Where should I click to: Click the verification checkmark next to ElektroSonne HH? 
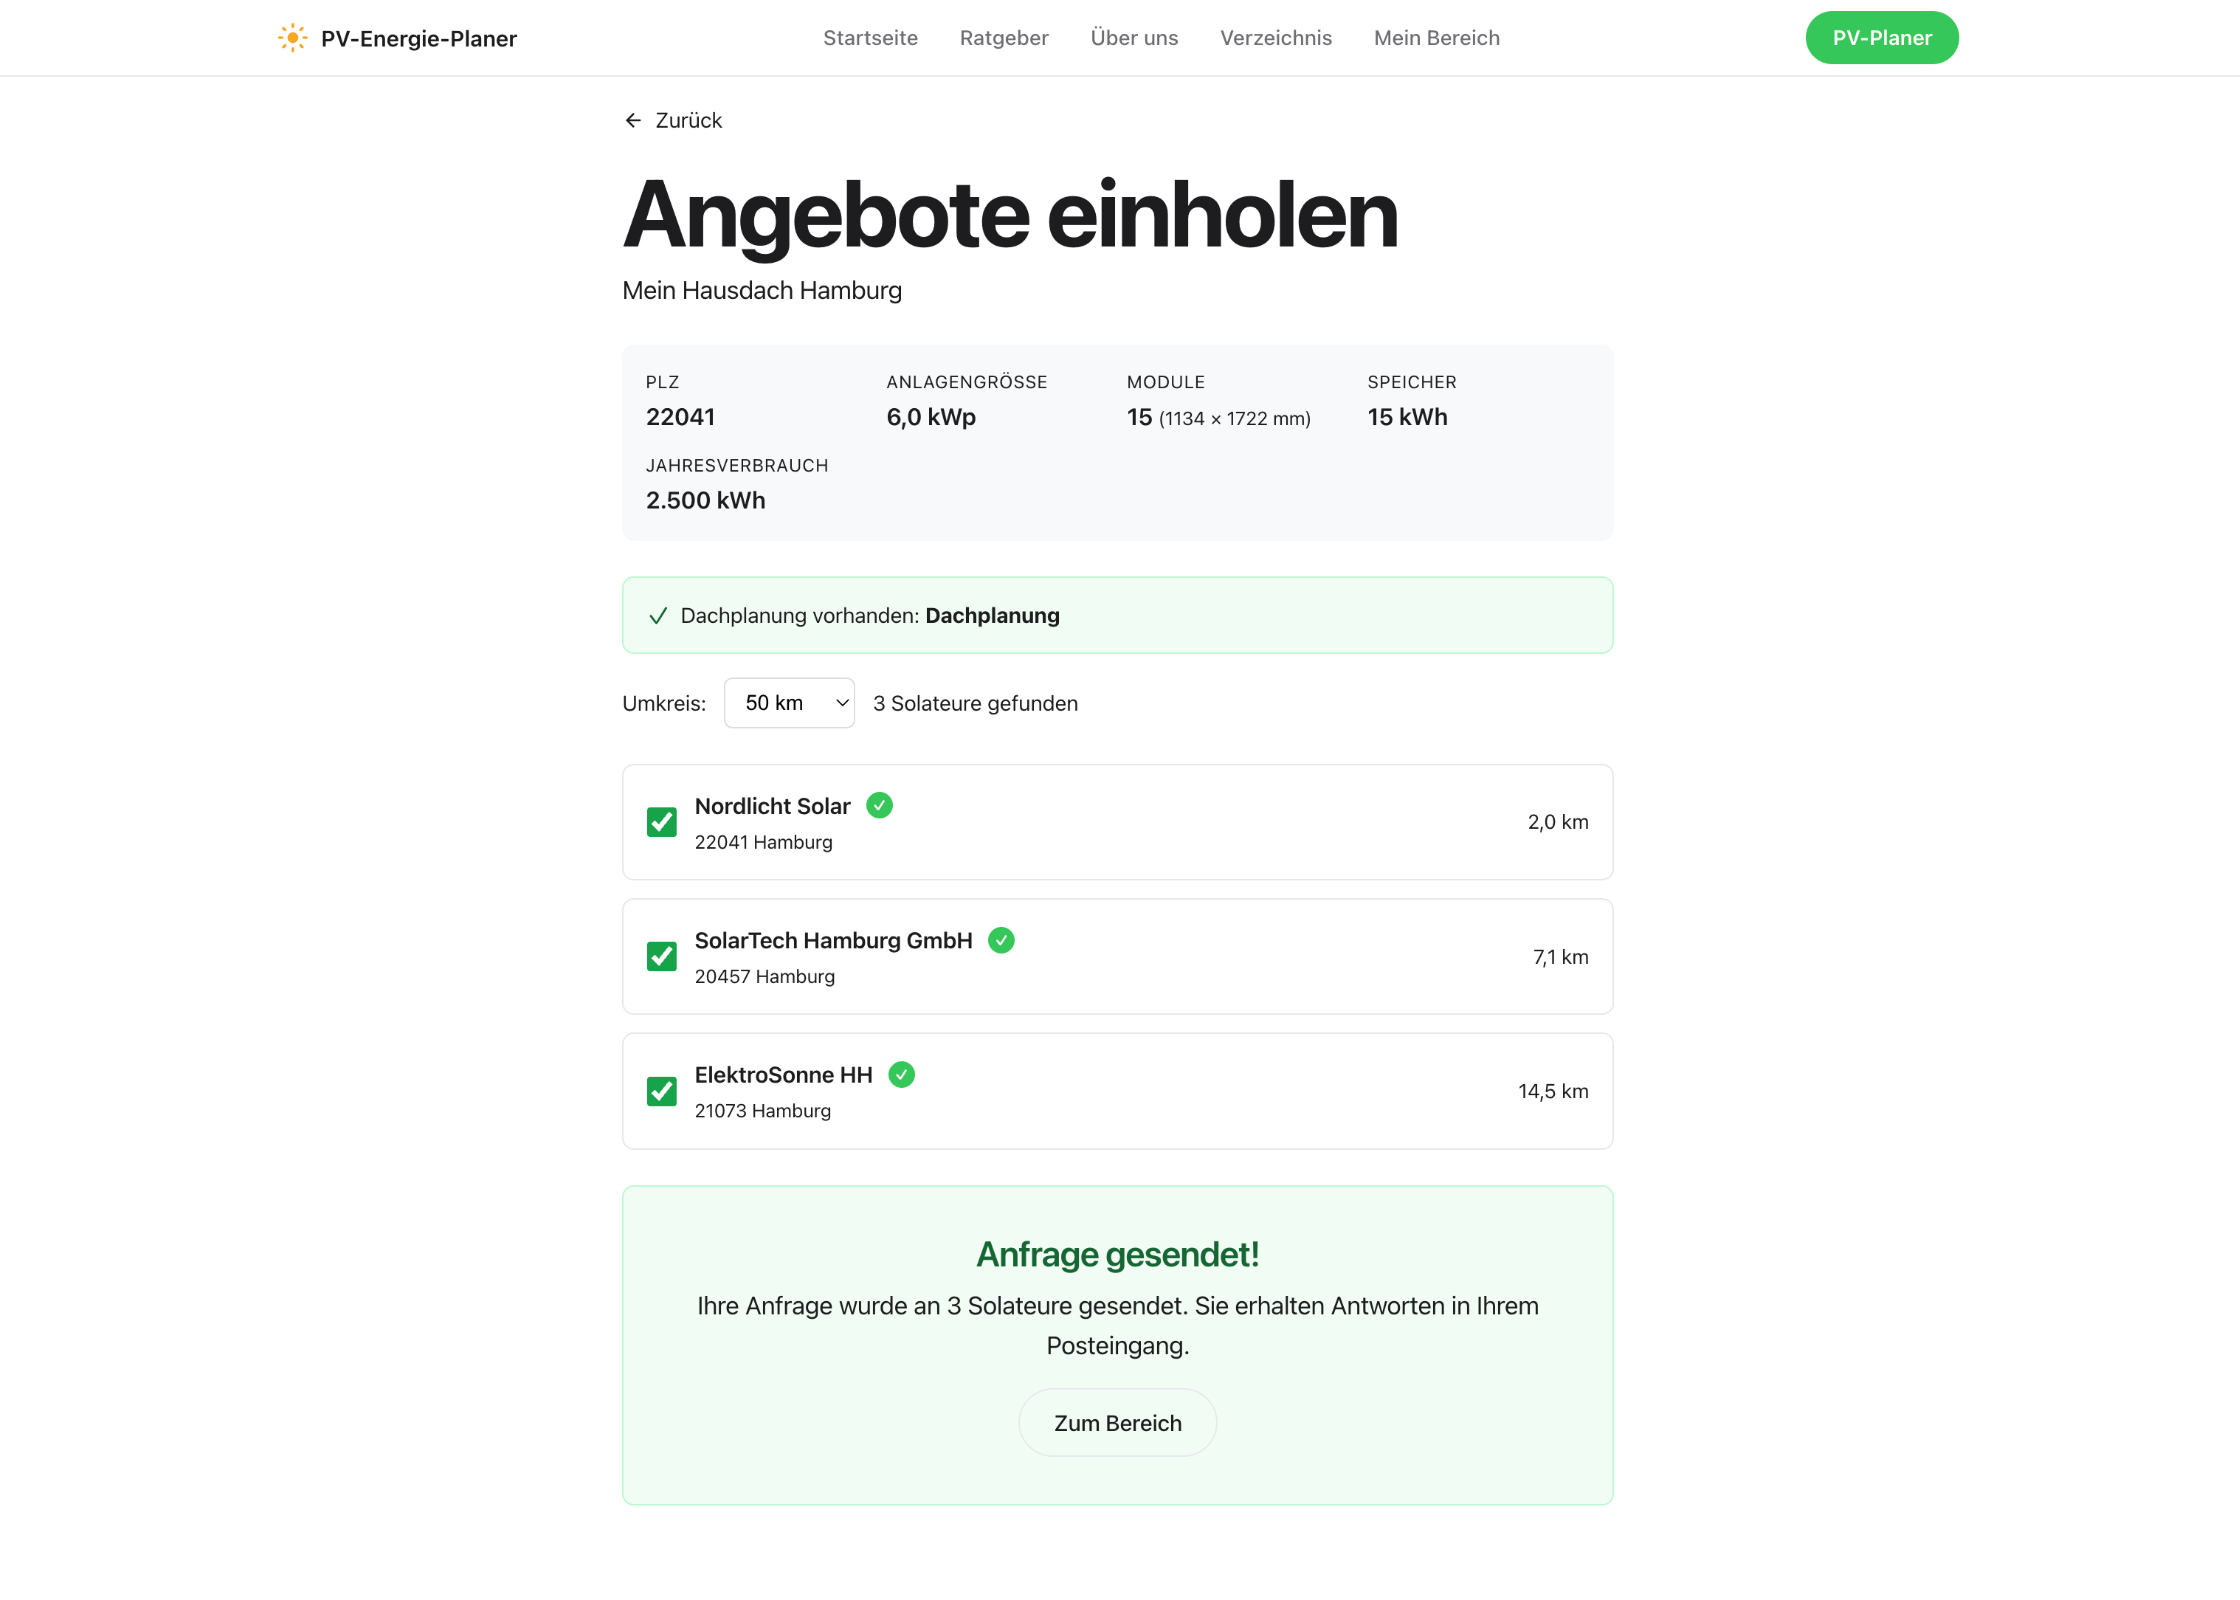pyautogui.click(x=901, y=1074)
